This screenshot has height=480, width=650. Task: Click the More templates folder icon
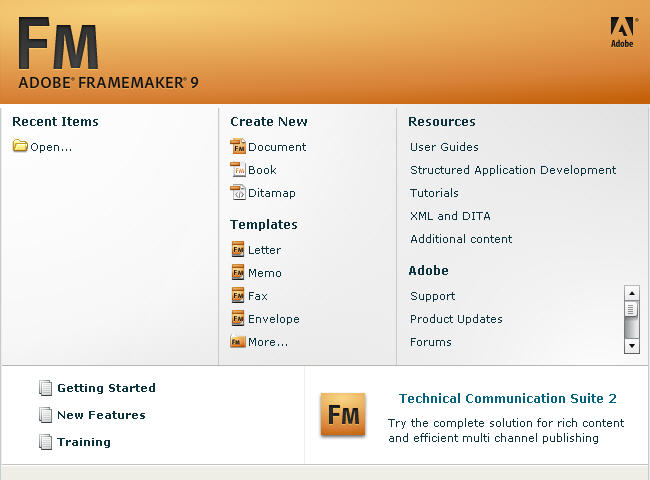(x=238, y=341)
